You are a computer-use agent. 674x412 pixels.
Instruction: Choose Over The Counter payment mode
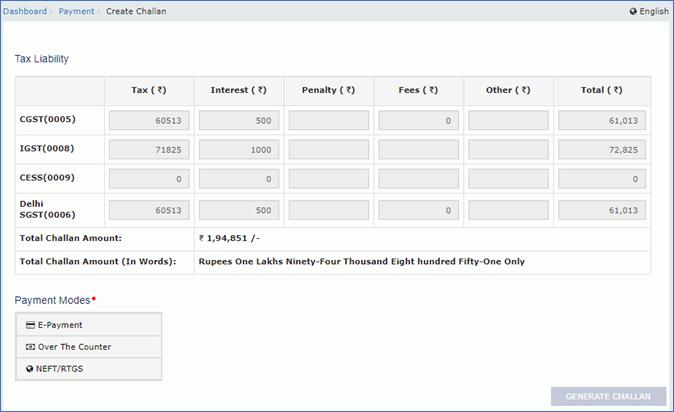[89, 347]
